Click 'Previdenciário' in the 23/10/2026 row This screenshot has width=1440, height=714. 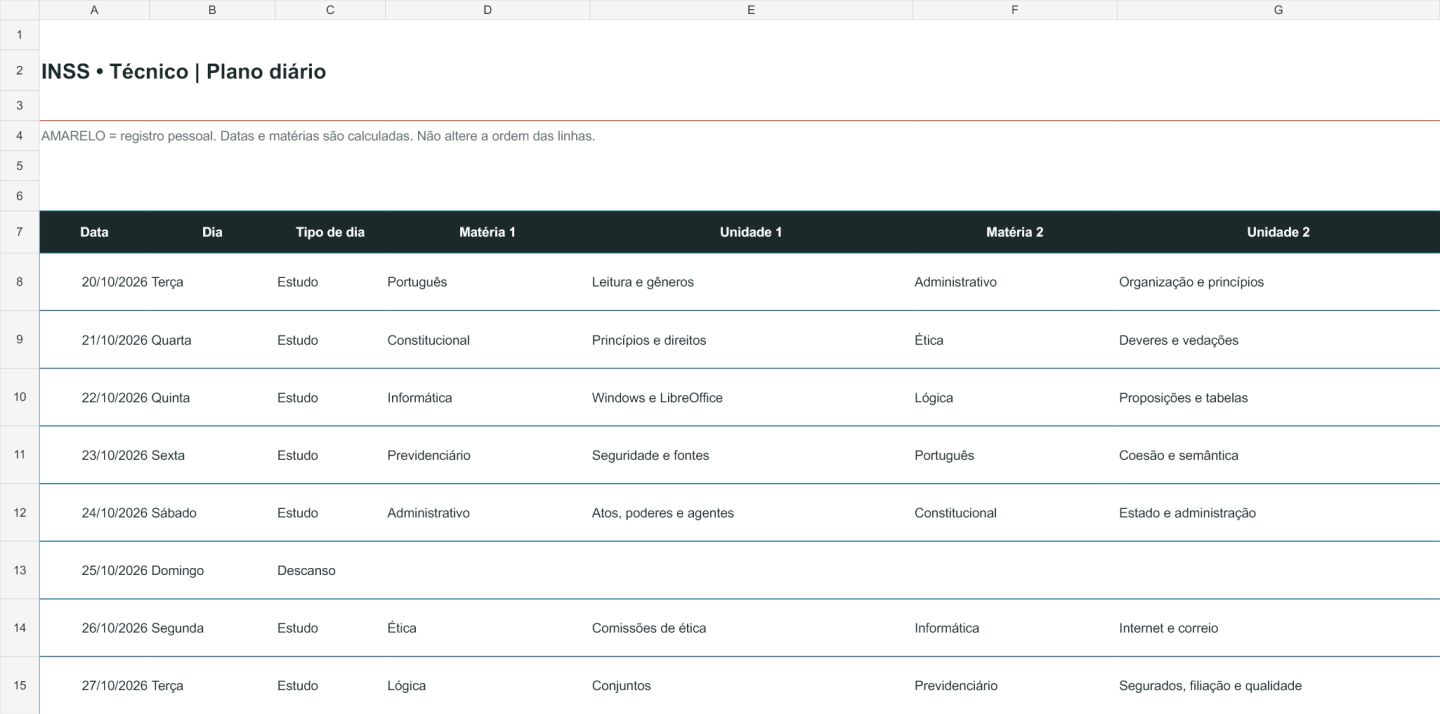487,455
